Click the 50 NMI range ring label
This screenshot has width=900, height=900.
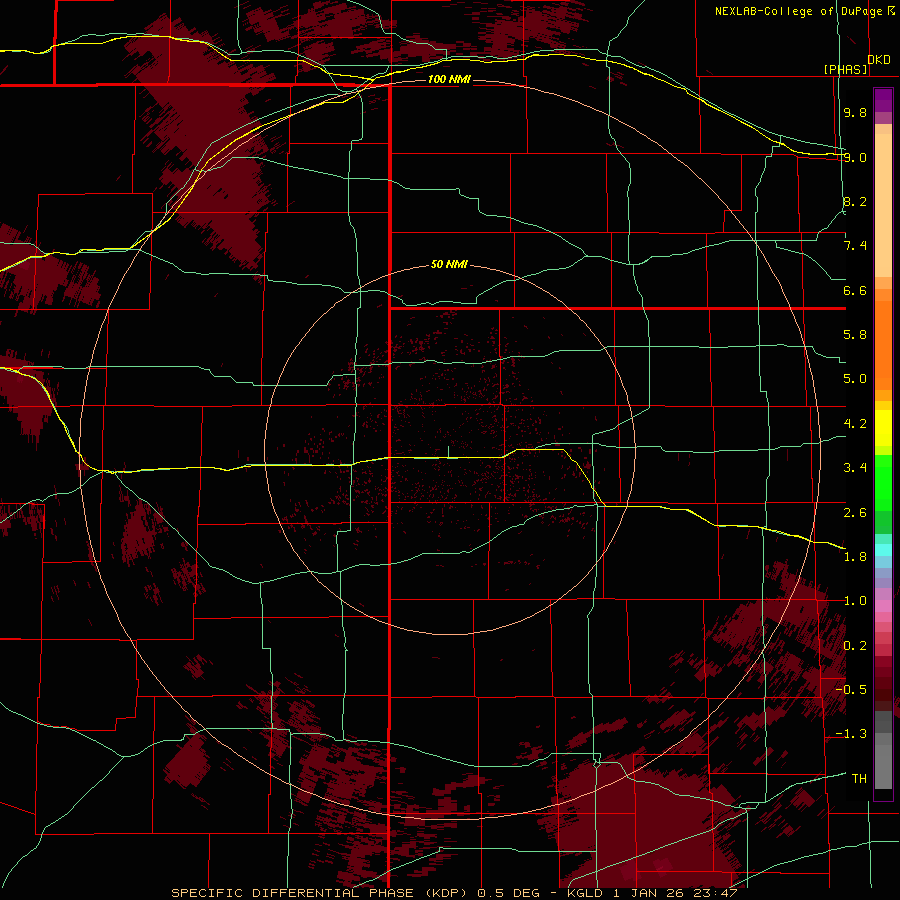[449, 265]
